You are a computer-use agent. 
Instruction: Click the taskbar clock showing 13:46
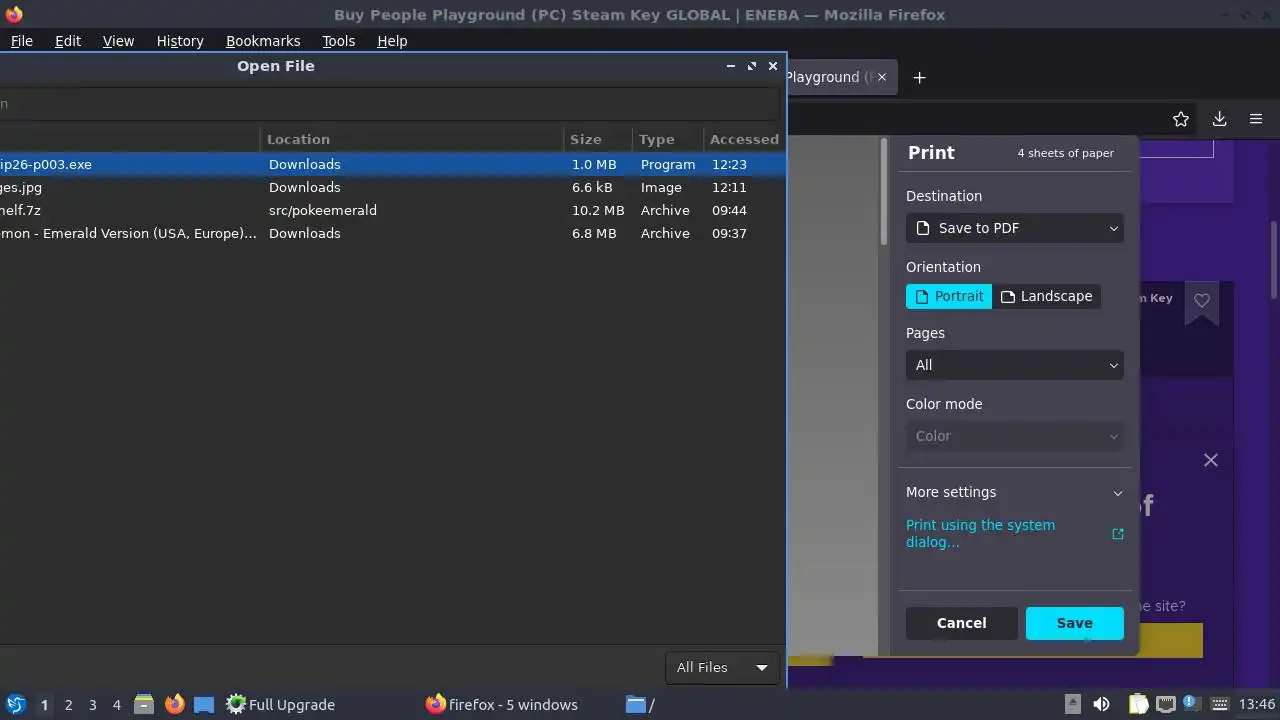click(x=1257, y=704)
